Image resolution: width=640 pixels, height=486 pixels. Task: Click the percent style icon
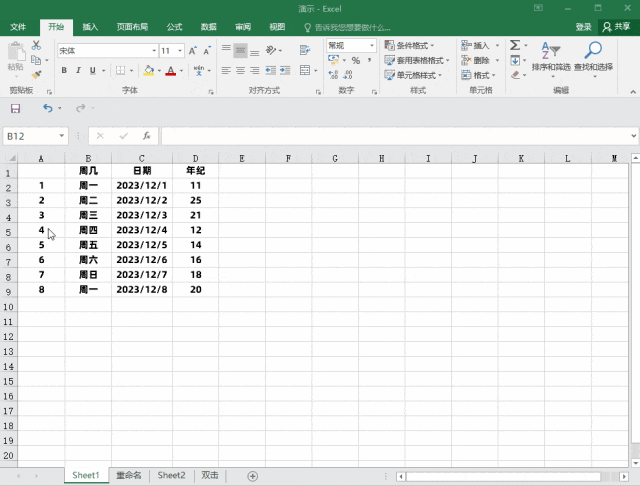[x=356, y=61]
